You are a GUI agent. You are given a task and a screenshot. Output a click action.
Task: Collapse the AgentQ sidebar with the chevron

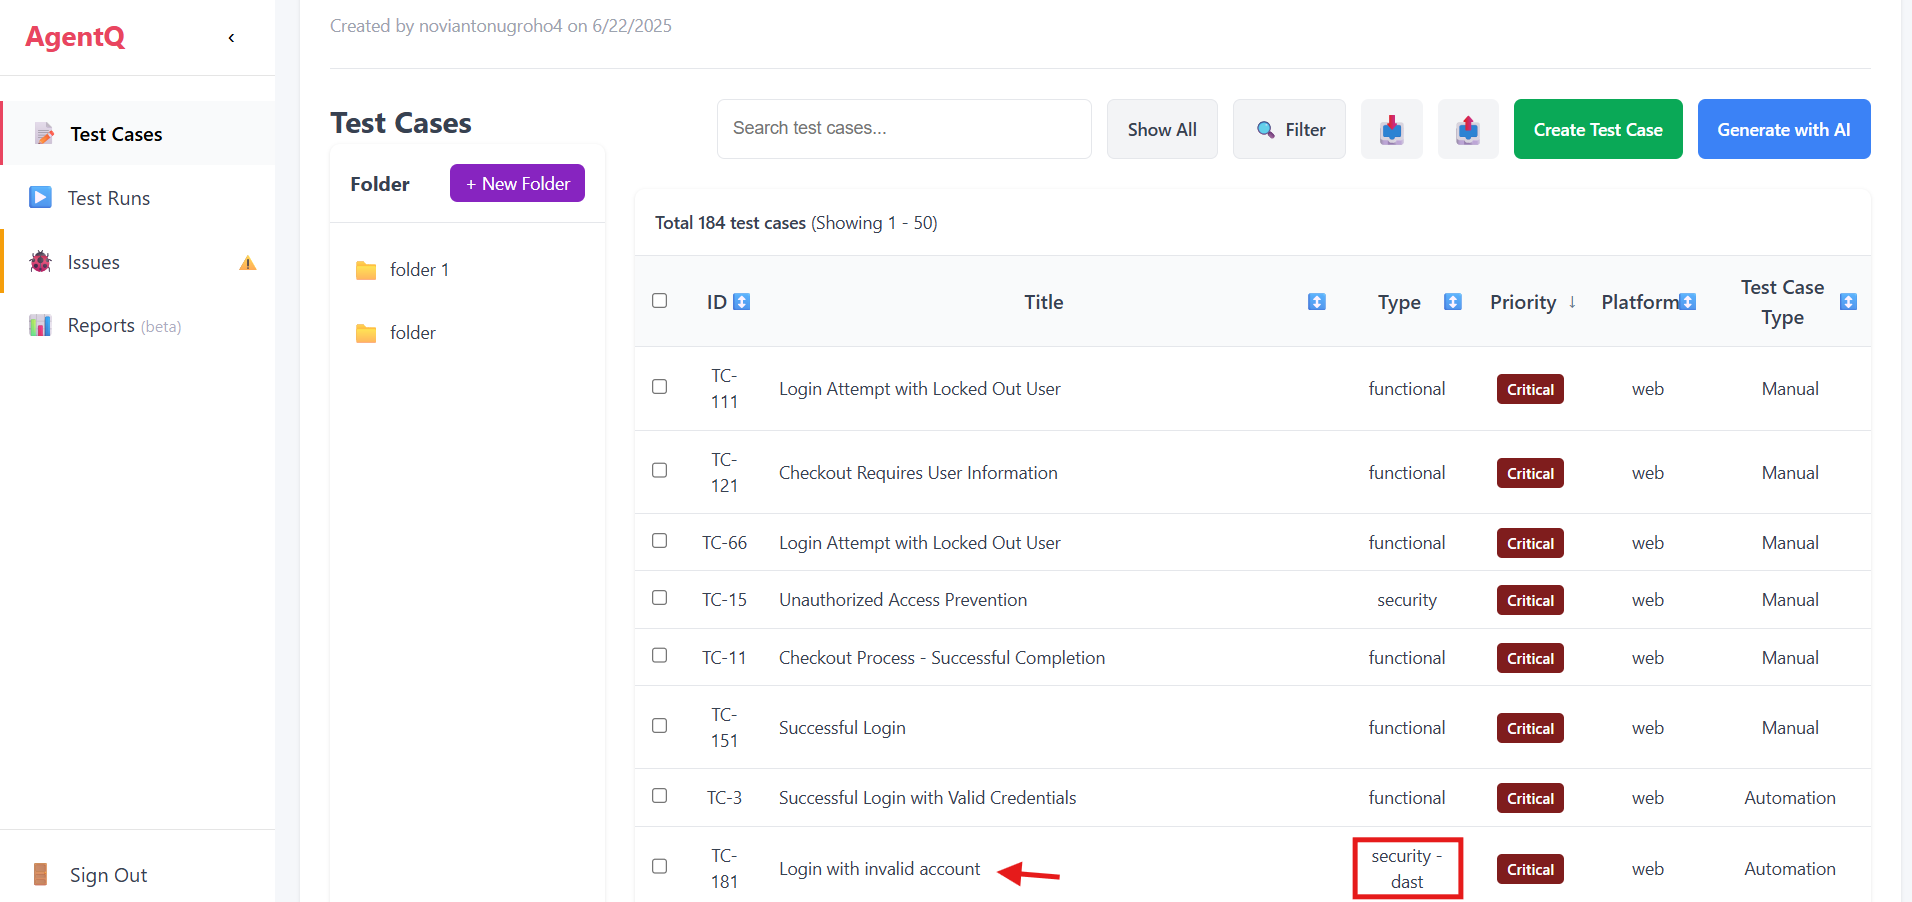click(231, 38)
